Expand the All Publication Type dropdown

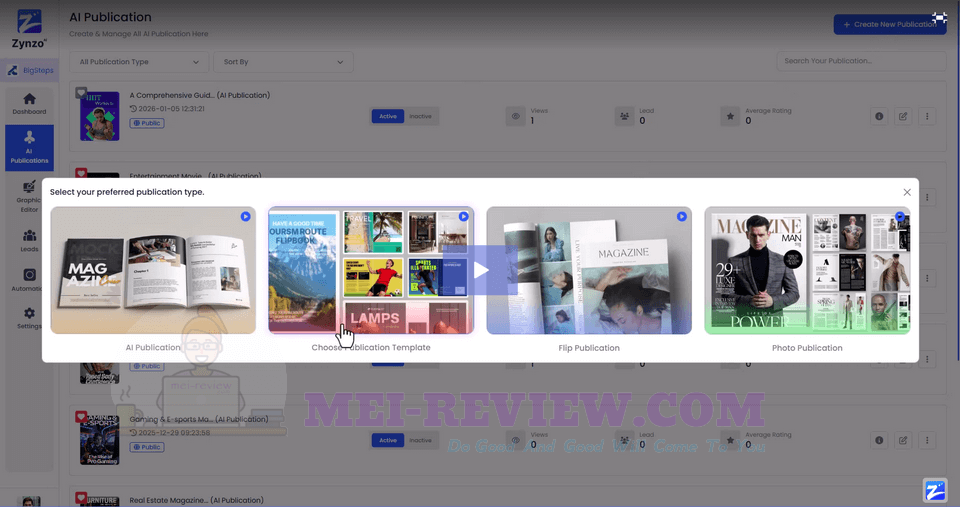(139, 62)
